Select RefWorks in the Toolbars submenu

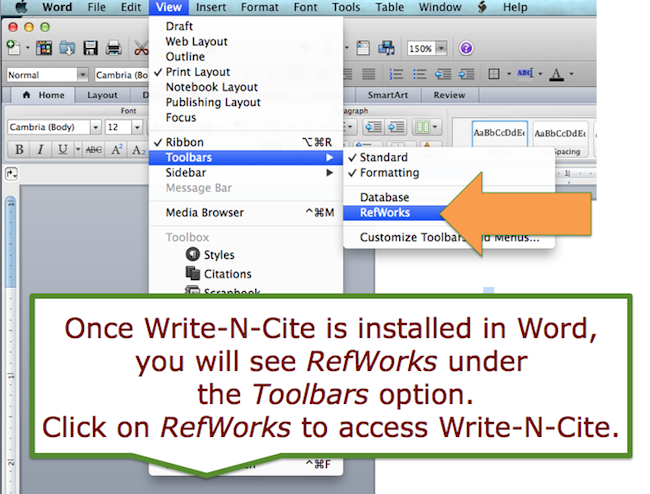[385, 212]
